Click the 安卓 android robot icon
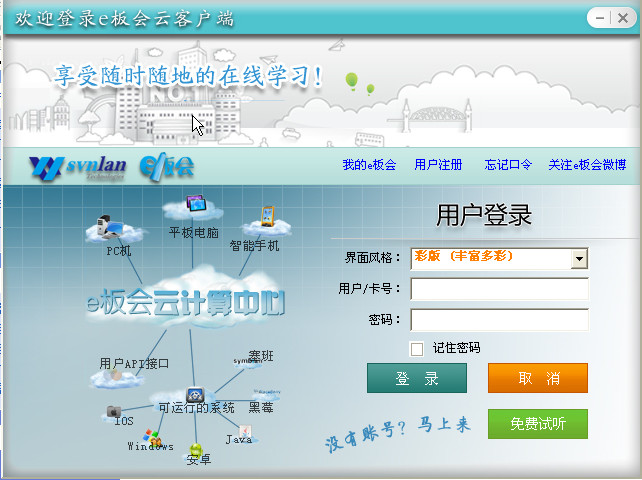This screenshot has width=642, height=480. pyautogui.click(x=196, y=450)
